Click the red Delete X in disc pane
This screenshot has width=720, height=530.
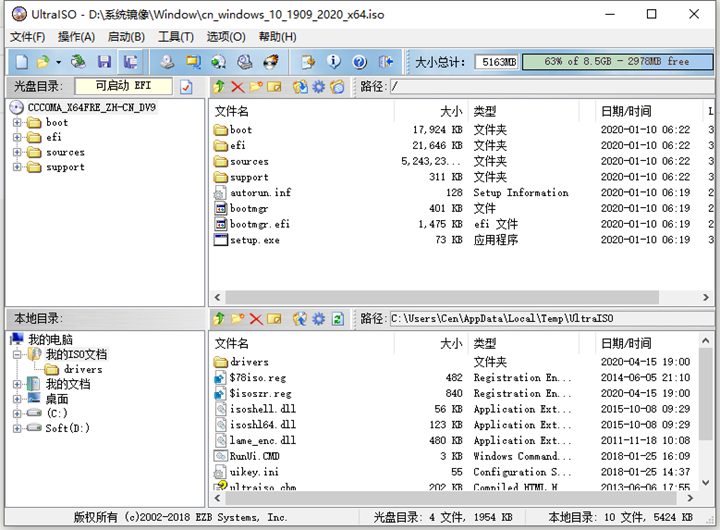tap(237, 86)
